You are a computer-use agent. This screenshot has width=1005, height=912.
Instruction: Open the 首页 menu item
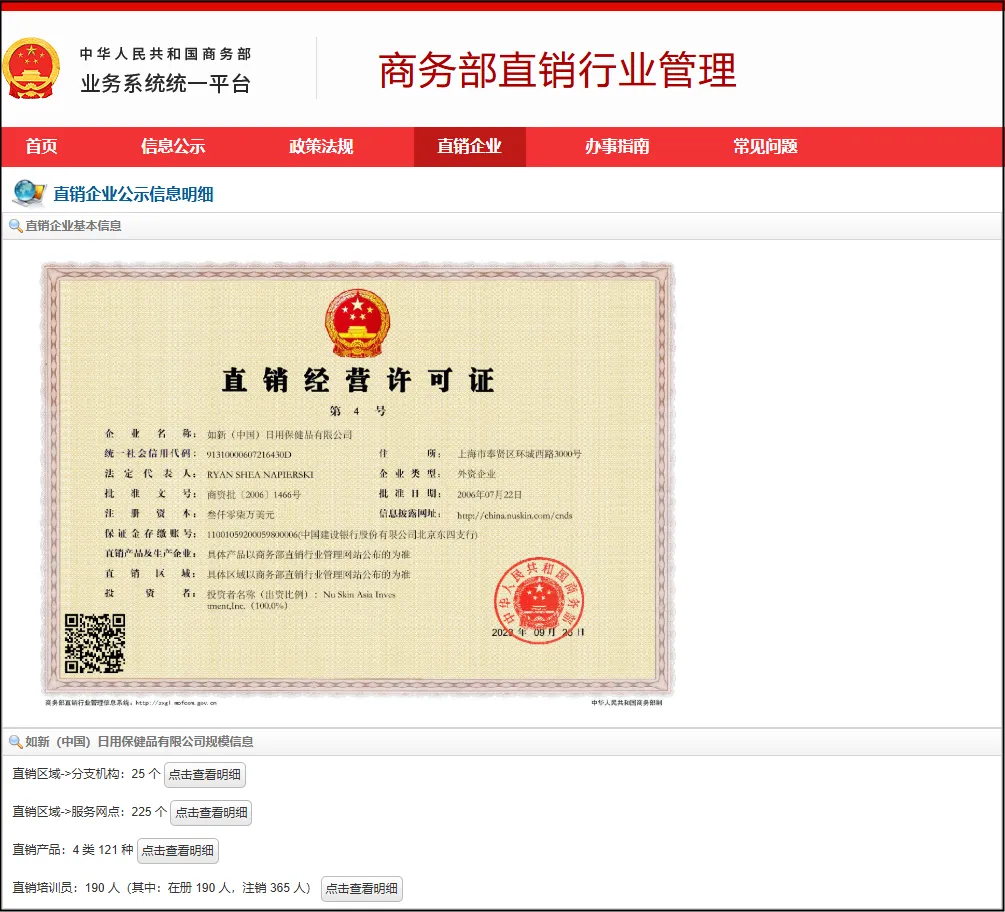[41, 146]
